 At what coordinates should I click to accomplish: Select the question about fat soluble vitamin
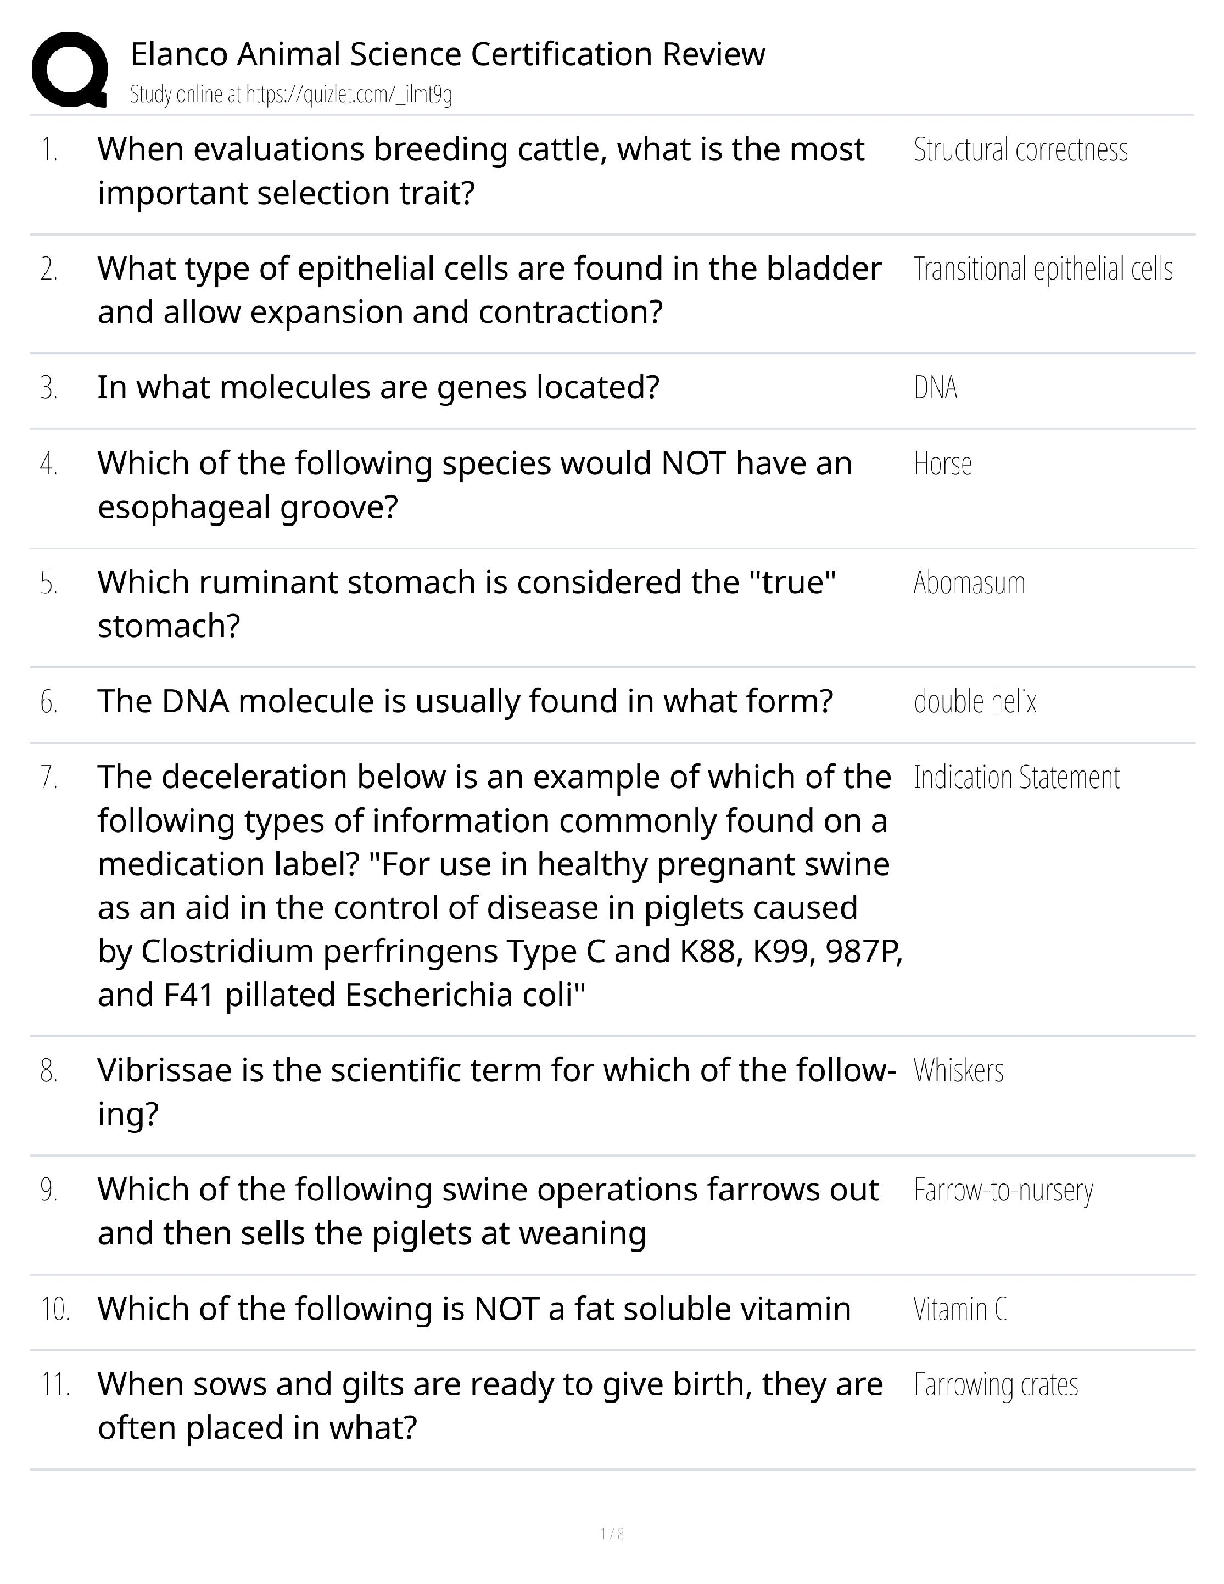[473, 1309]
